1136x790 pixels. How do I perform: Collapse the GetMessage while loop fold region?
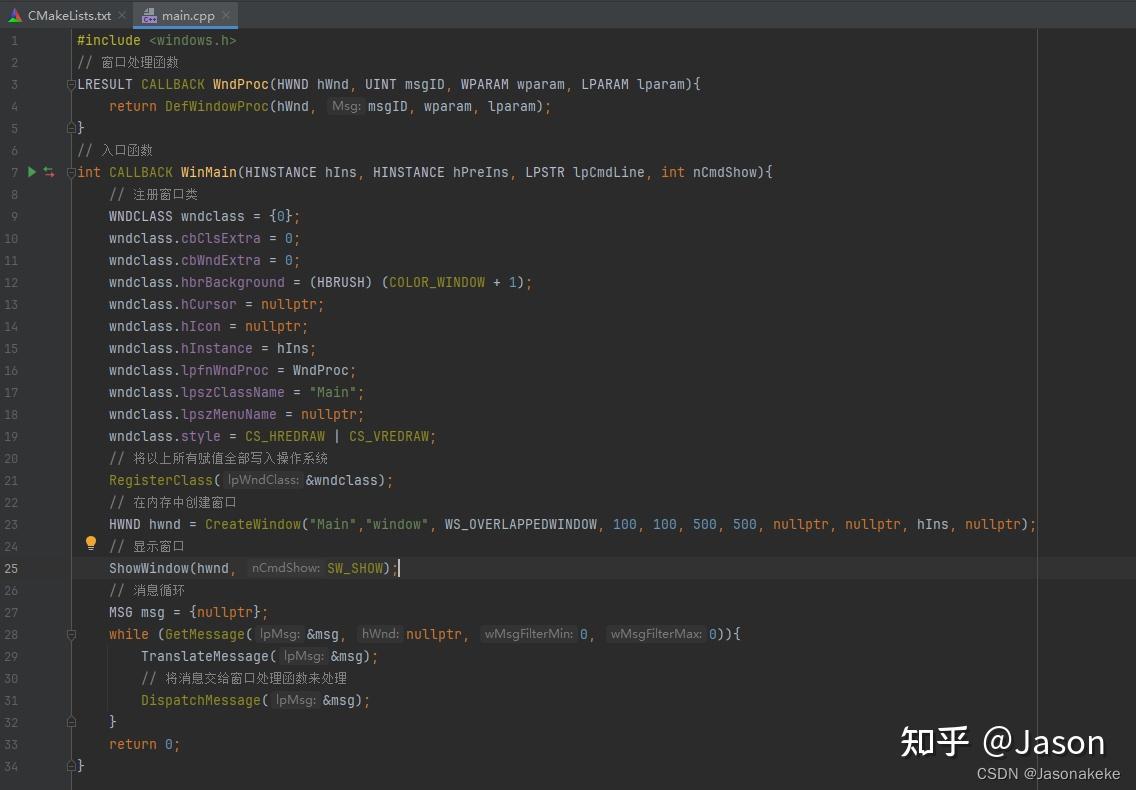pyautogui.click(x=70, y=634)
